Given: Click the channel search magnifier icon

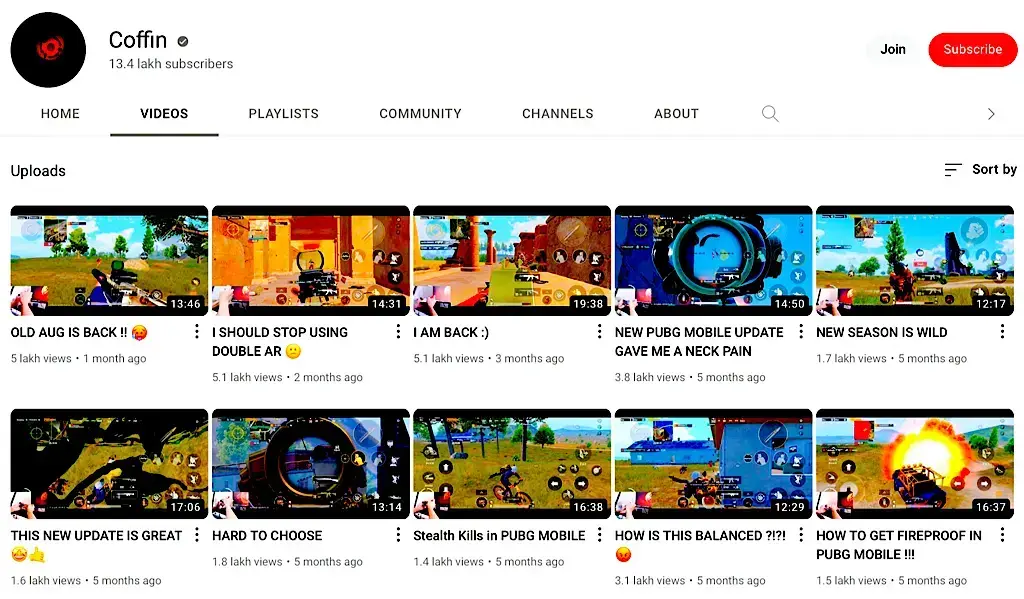Looking at the screenshot, I should (770, 114).
